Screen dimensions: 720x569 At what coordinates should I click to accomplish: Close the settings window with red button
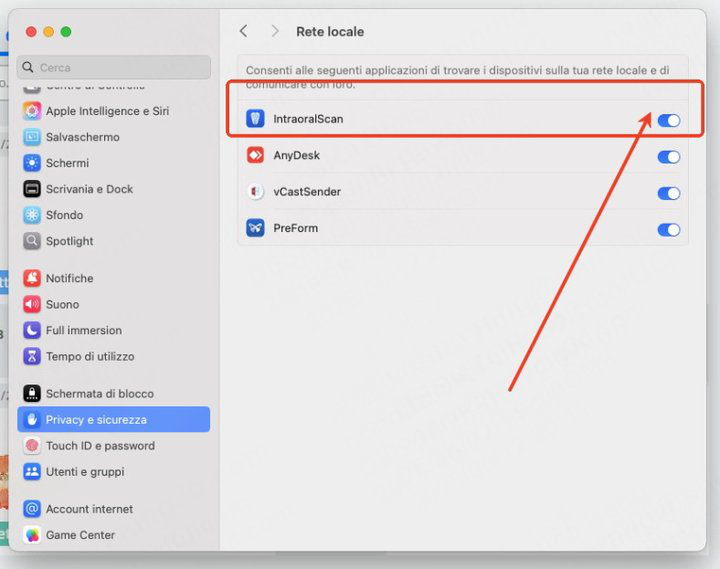pos(31,32)
